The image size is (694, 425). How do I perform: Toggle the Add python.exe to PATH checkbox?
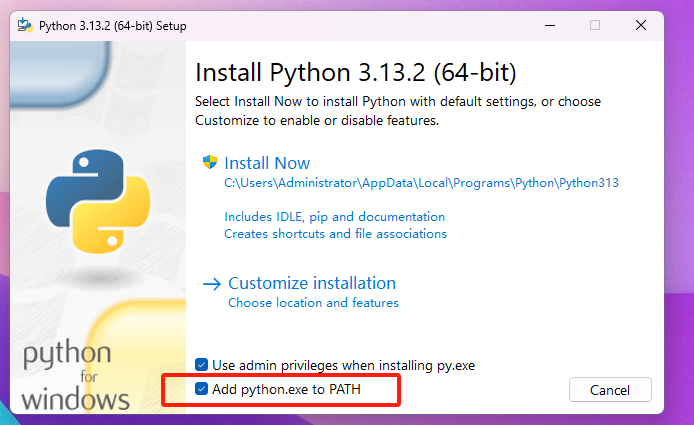pos(203,389)
